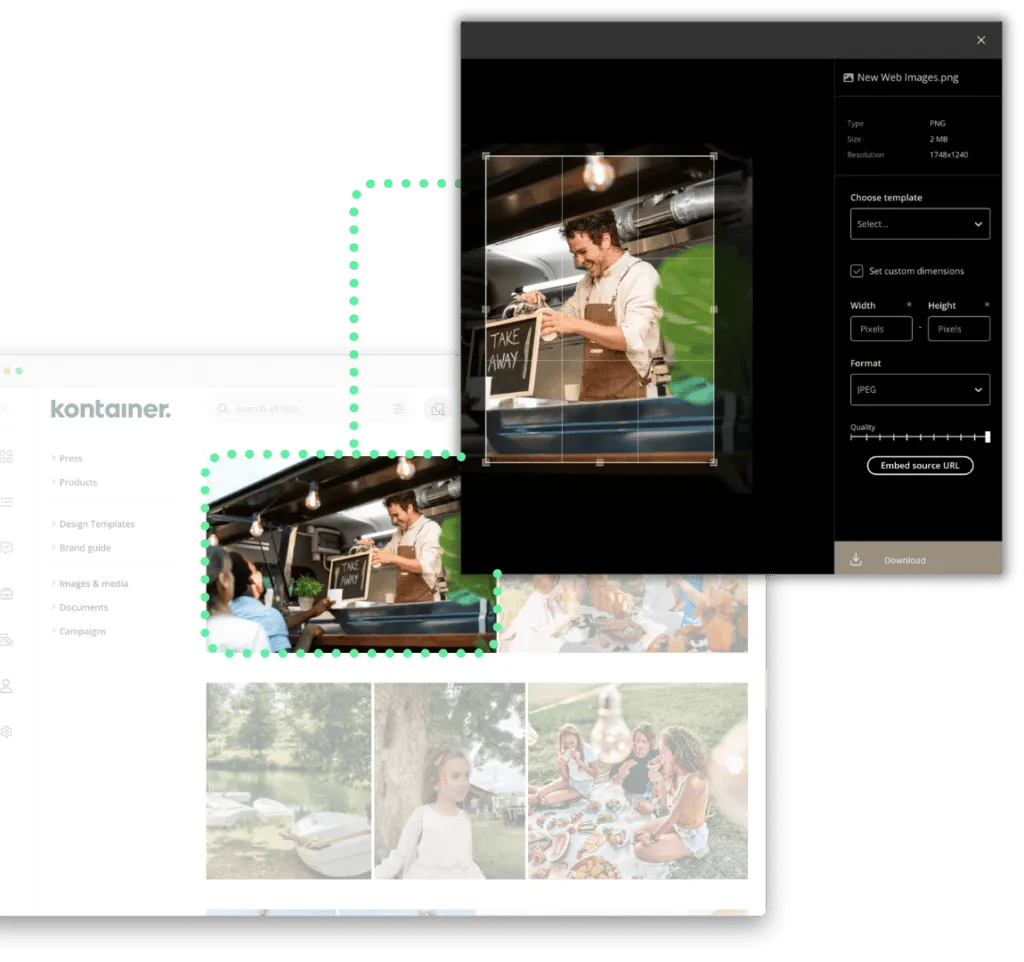Click the image file icon beside New Web Images.png
The width and height of the screenshot is (1024, 962).
[x=848, y=78]
